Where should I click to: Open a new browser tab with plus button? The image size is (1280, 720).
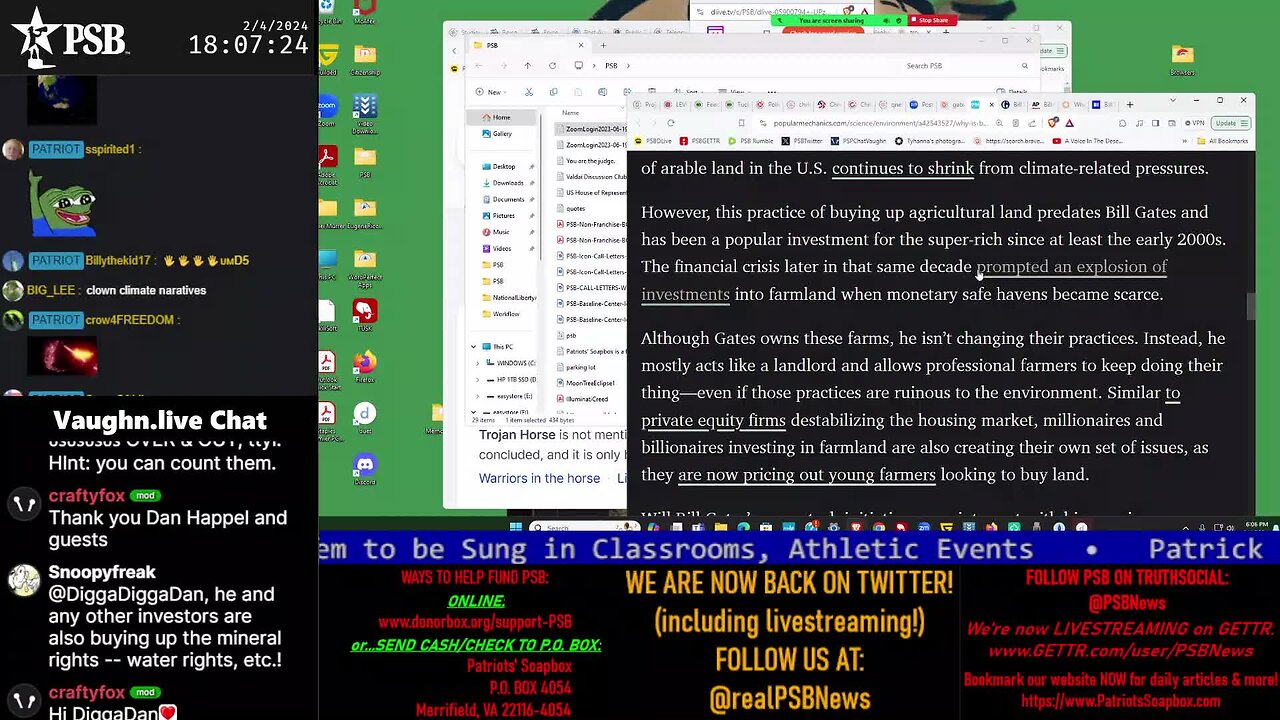click(1130, 104)
